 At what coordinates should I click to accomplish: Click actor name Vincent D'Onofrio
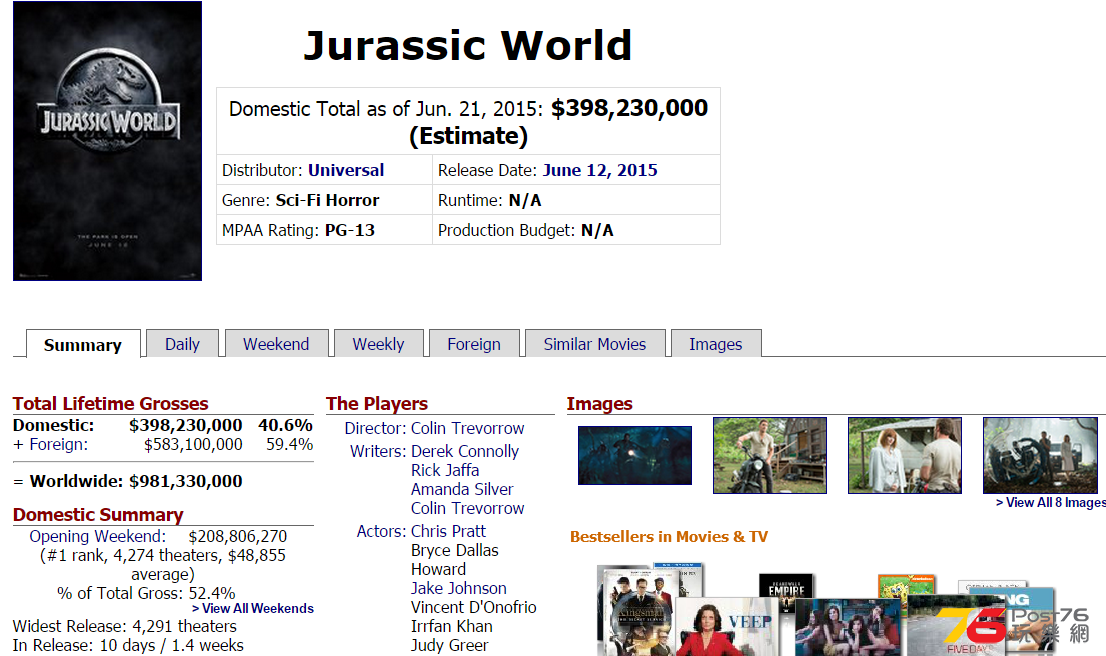click(x=474, y=607)
